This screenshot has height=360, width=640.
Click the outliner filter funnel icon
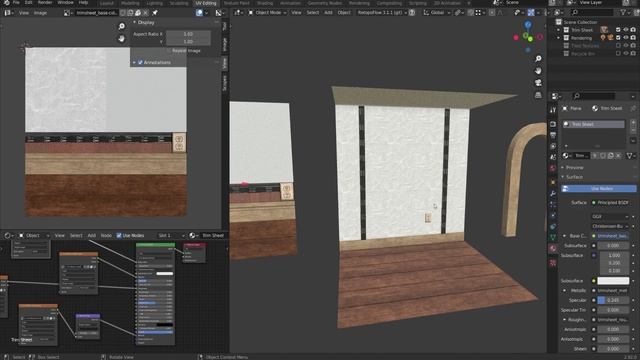(x=624, y=13)
